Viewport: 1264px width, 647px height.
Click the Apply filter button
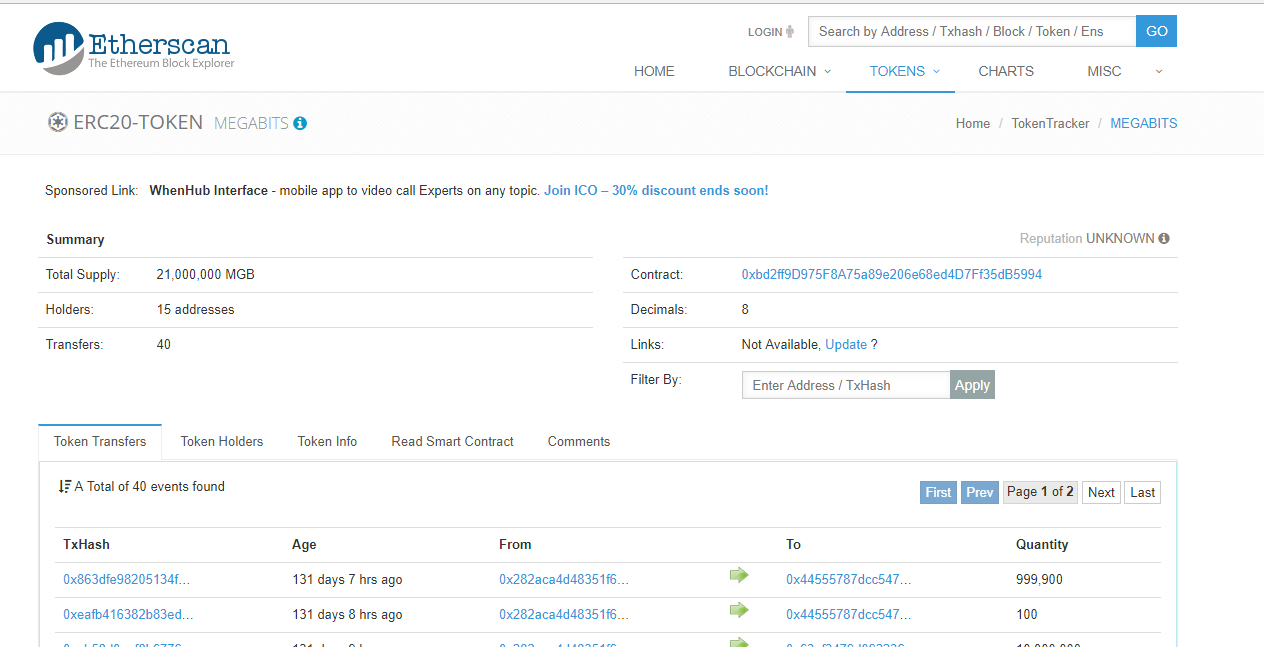point(972,385)
